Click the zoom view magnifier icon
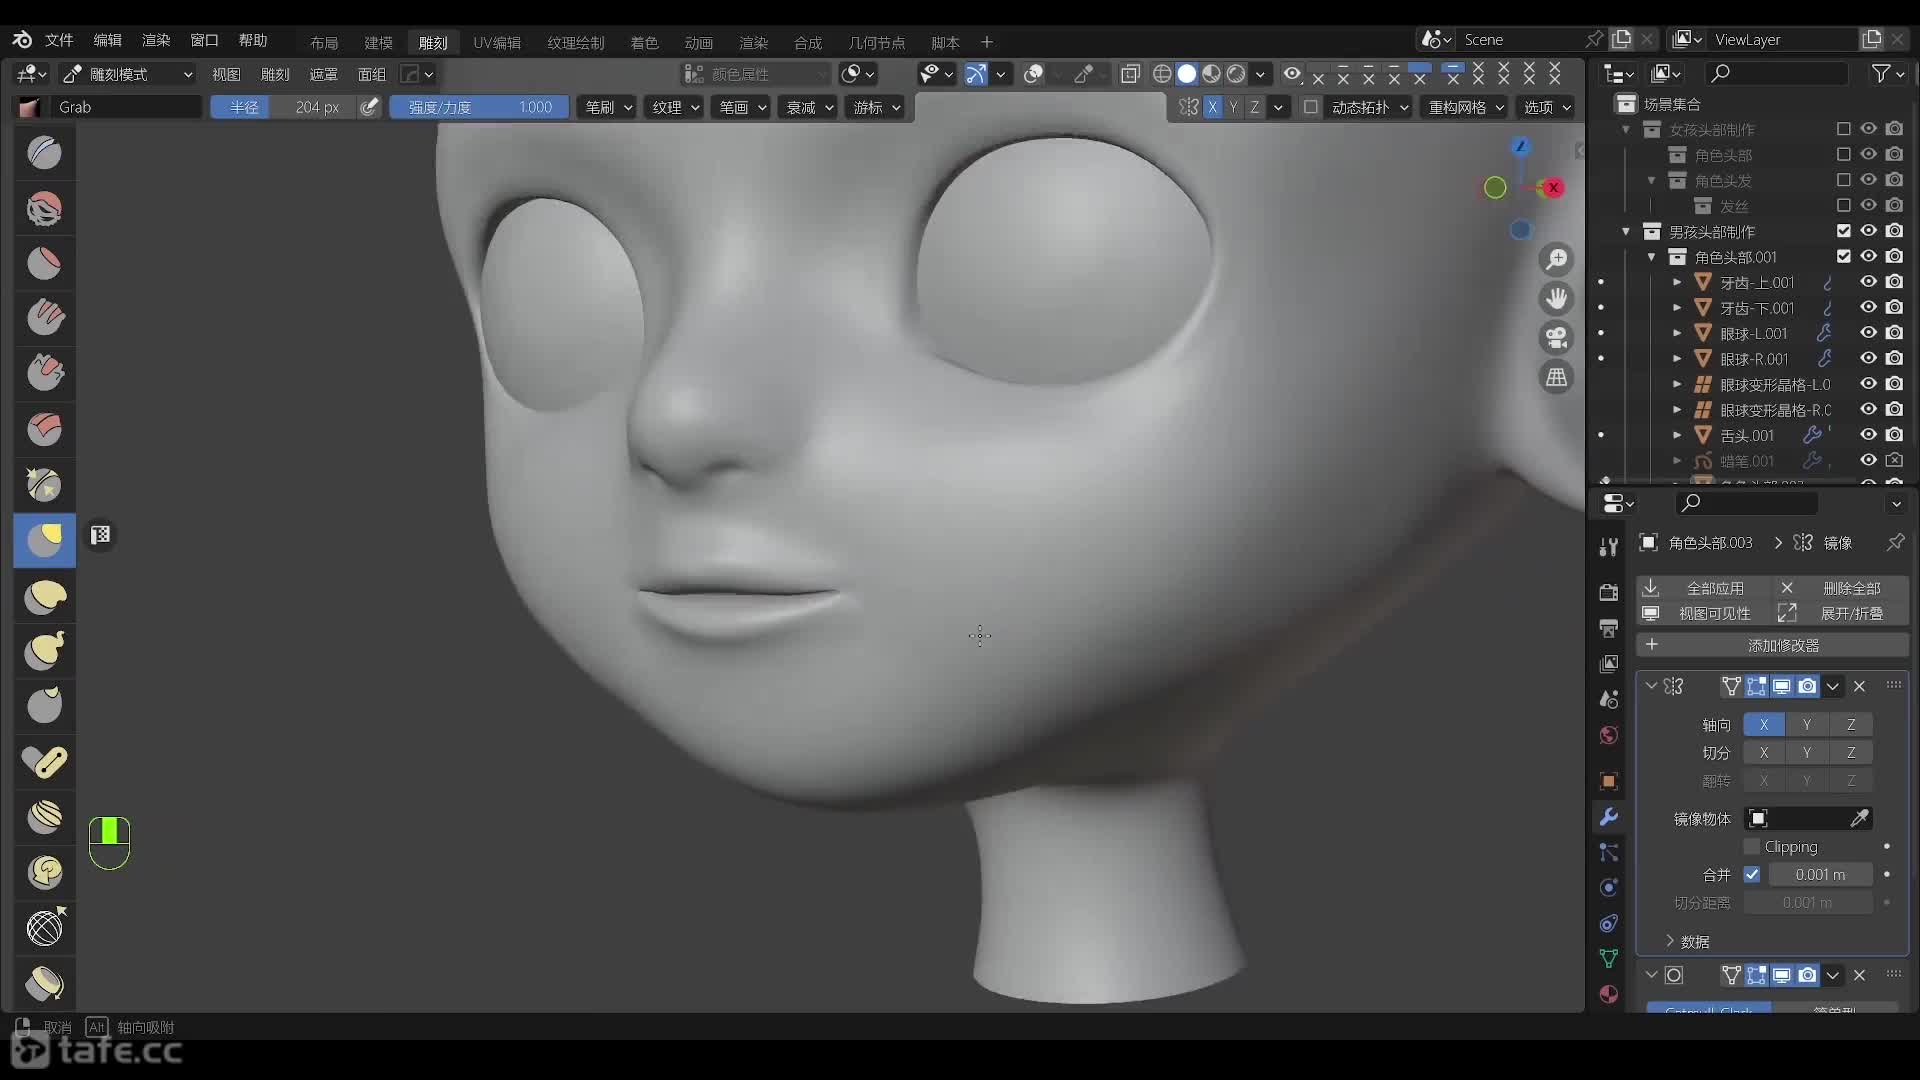This screenshot has height=1080, width=1920. 1557,260
